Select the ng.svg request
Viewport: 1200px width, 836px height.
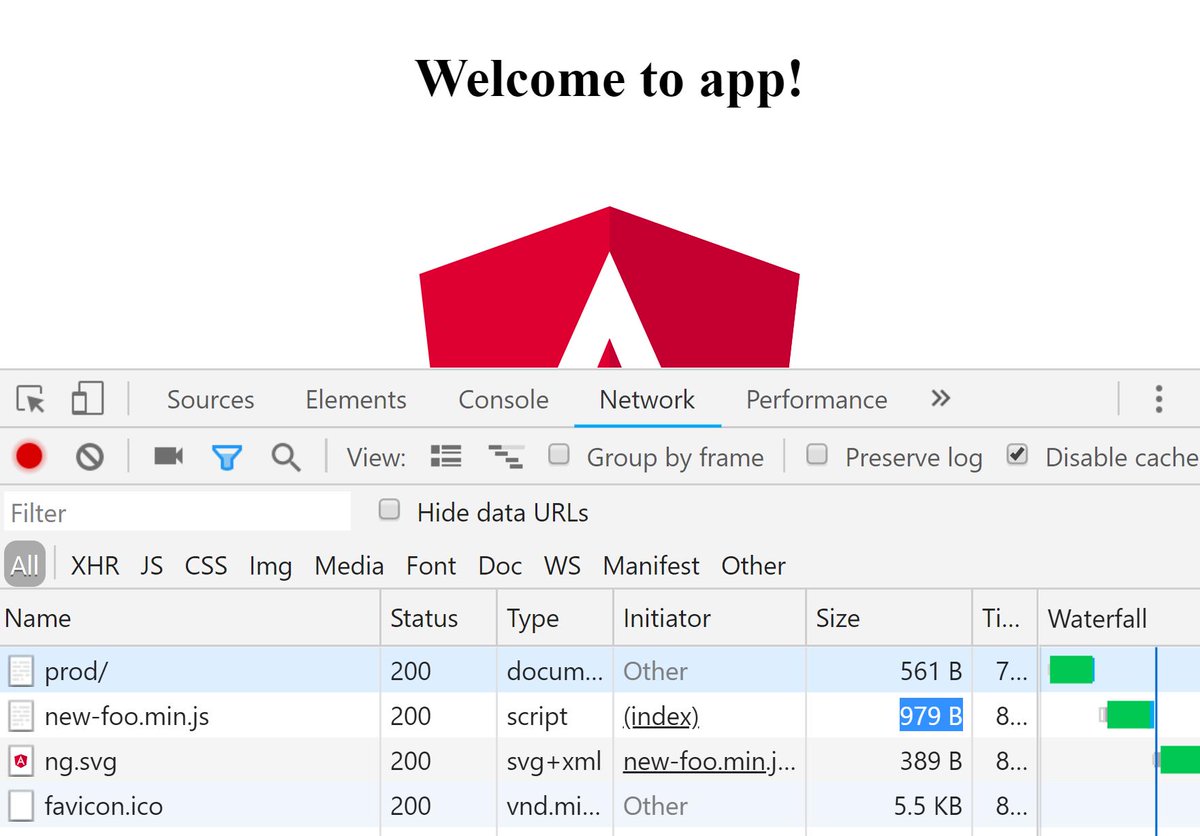(x=600, y=762)
